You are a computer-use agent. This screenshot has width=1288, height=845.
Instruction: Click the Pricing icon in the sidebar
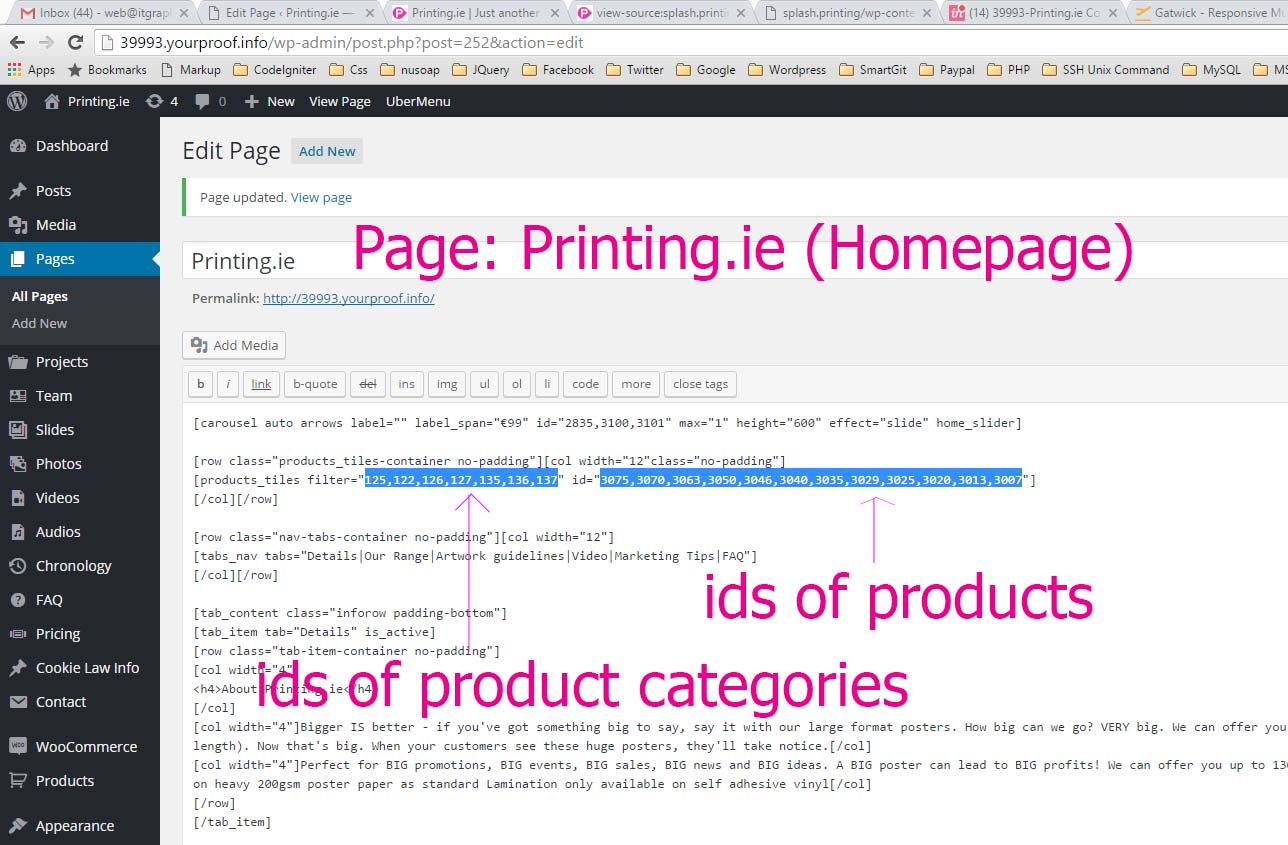pos(18,634)
